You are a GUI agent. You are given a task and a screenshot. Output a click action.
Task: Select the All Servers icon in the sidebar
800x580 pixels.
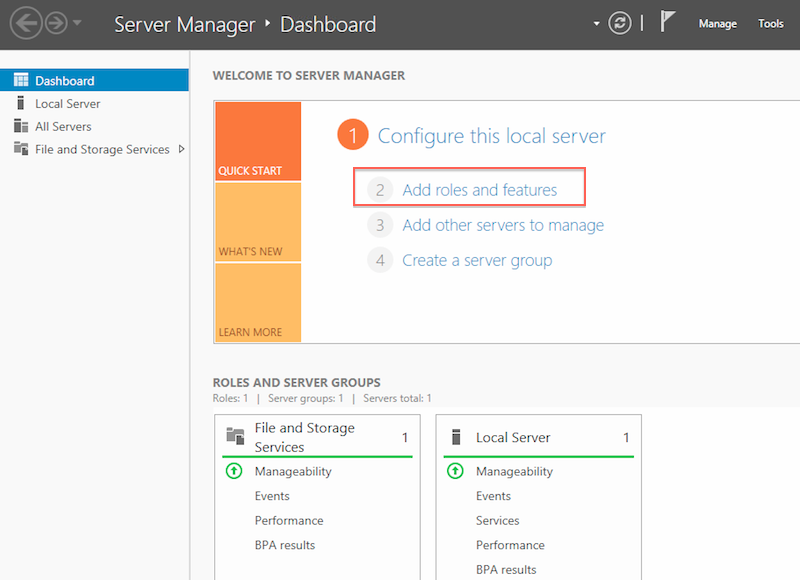(x=20, y=126)
